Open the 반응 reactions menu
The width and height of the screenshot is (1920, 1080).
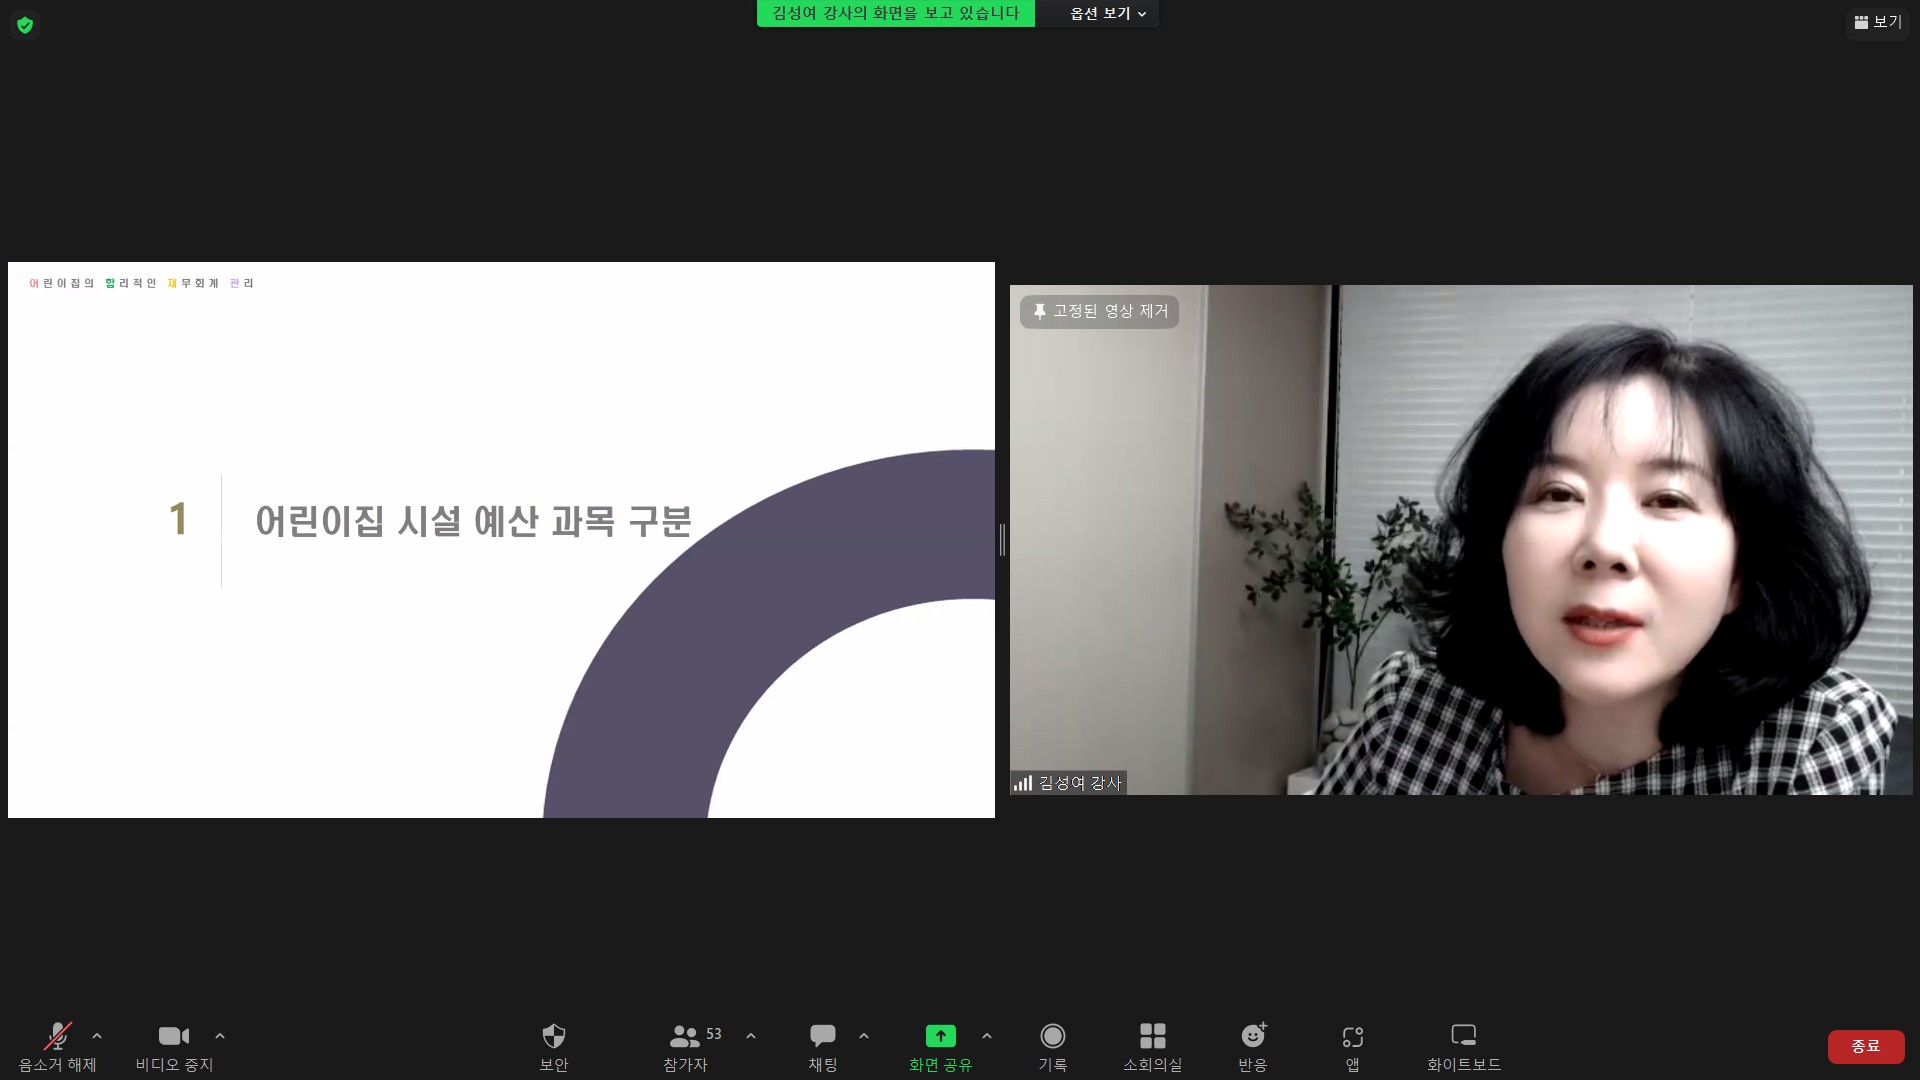[x=1253, y=1046]
